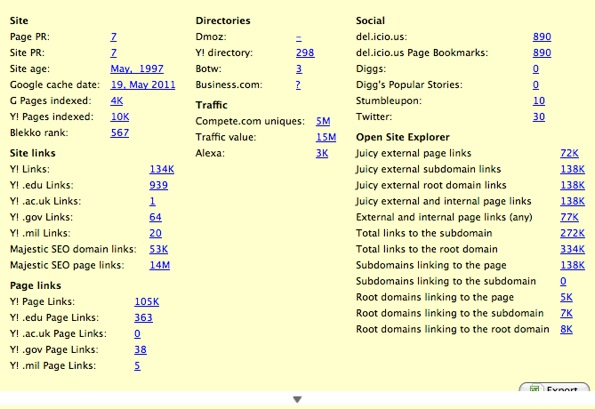Click Subdomains linking to the page 138K
595x409 pixels.
pyautogui.click(x=573, y=265)
